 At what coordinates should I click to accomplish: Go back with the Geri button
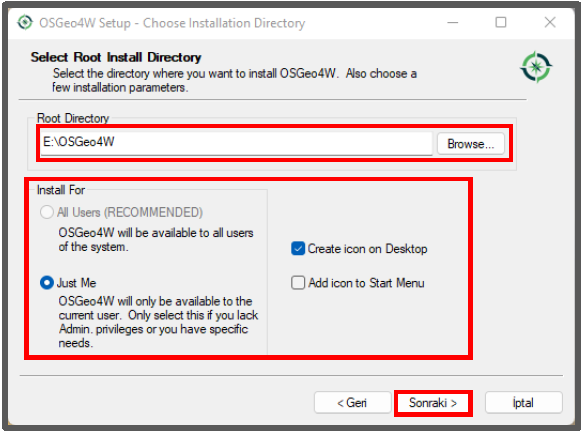click(x=352, y=403)
